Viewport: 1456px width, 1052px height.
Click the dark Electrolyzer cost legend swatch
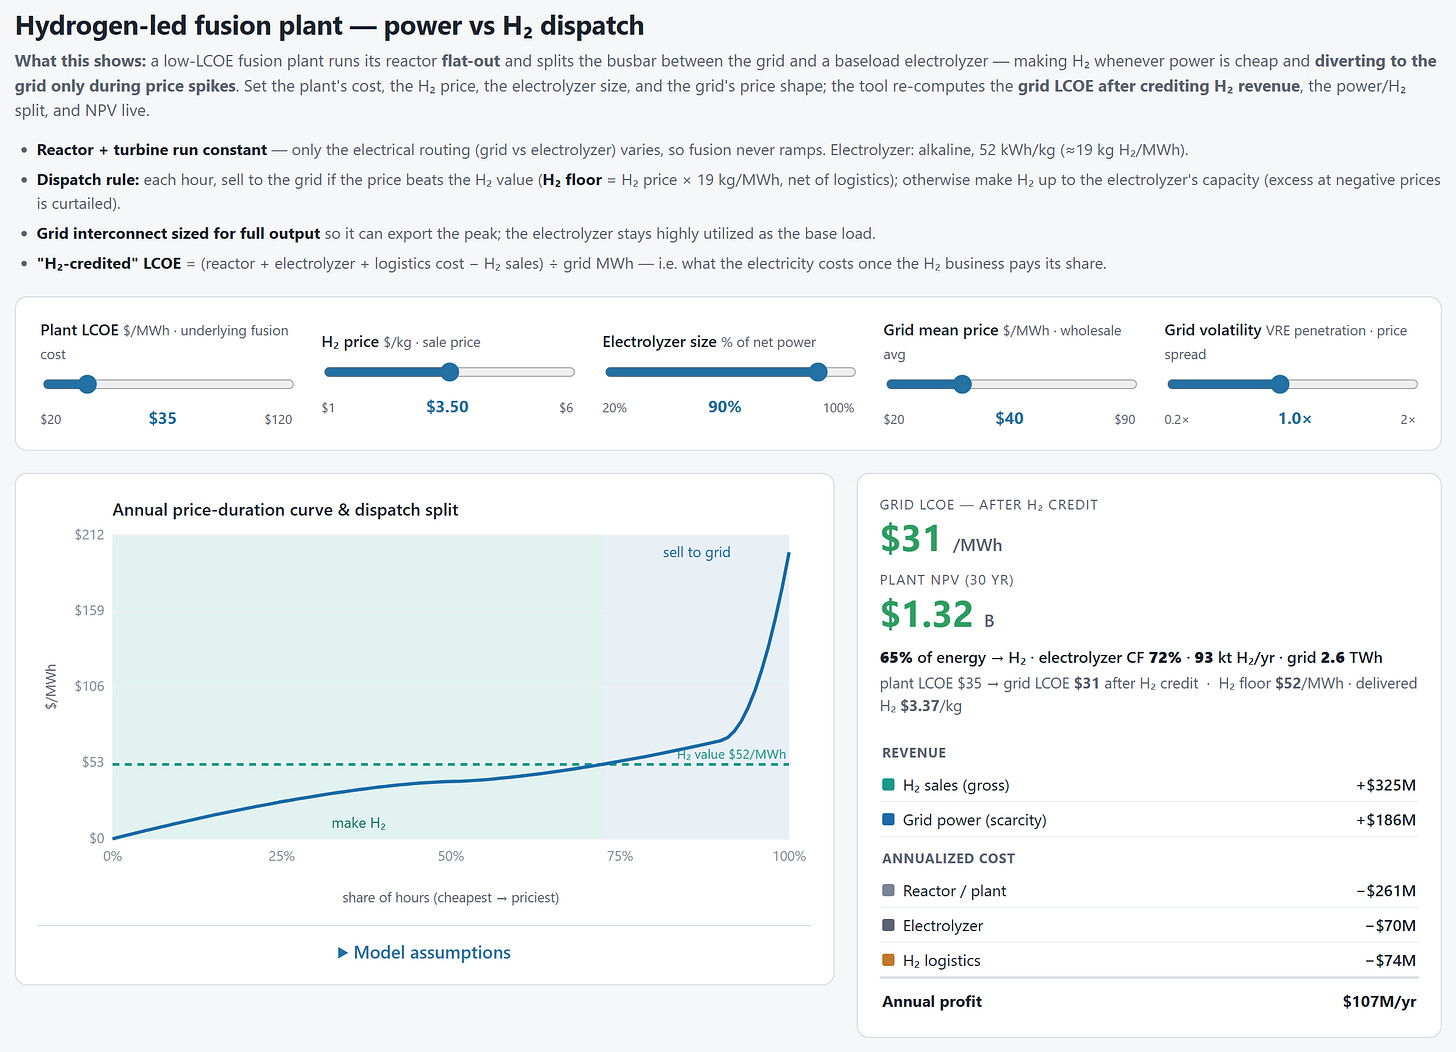point(888,926)
